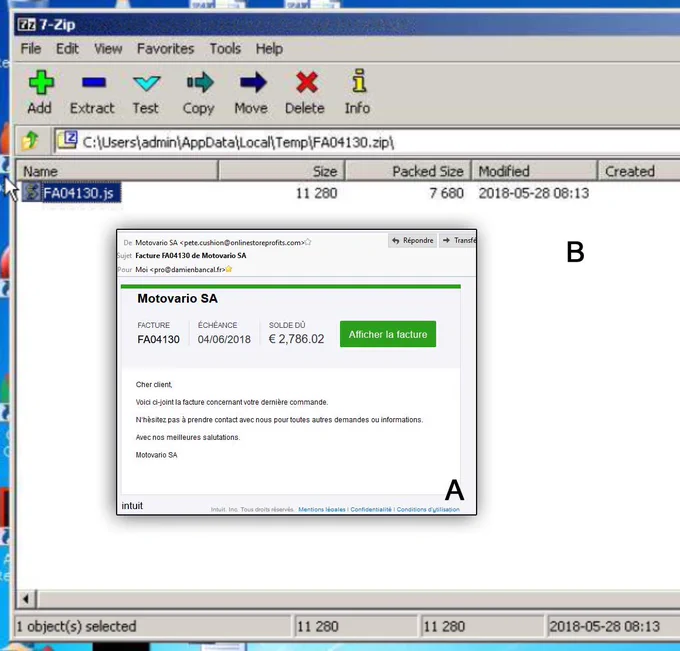Sort by the Created column header
The height and width of the screenshot is (651, 680).
(639, 171)
